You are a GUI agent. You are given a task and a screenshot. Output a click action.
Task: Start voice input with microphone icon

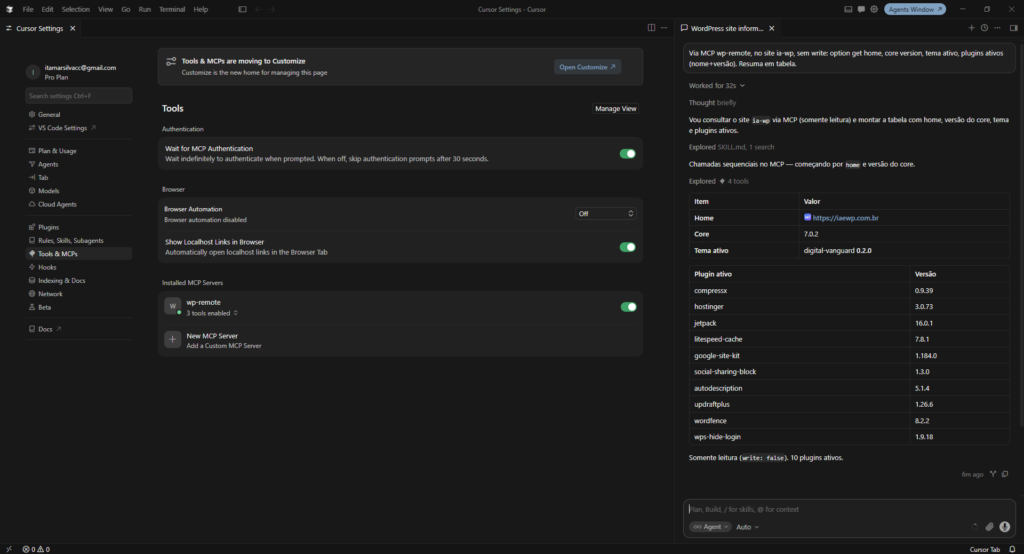point(1004,527)
